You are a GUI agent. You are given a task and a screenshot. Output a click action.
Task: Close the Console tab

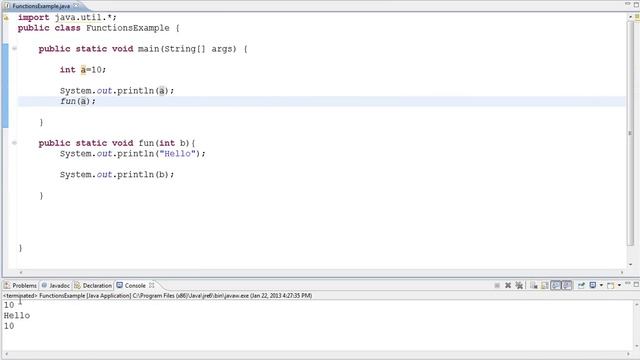[151, 285]
